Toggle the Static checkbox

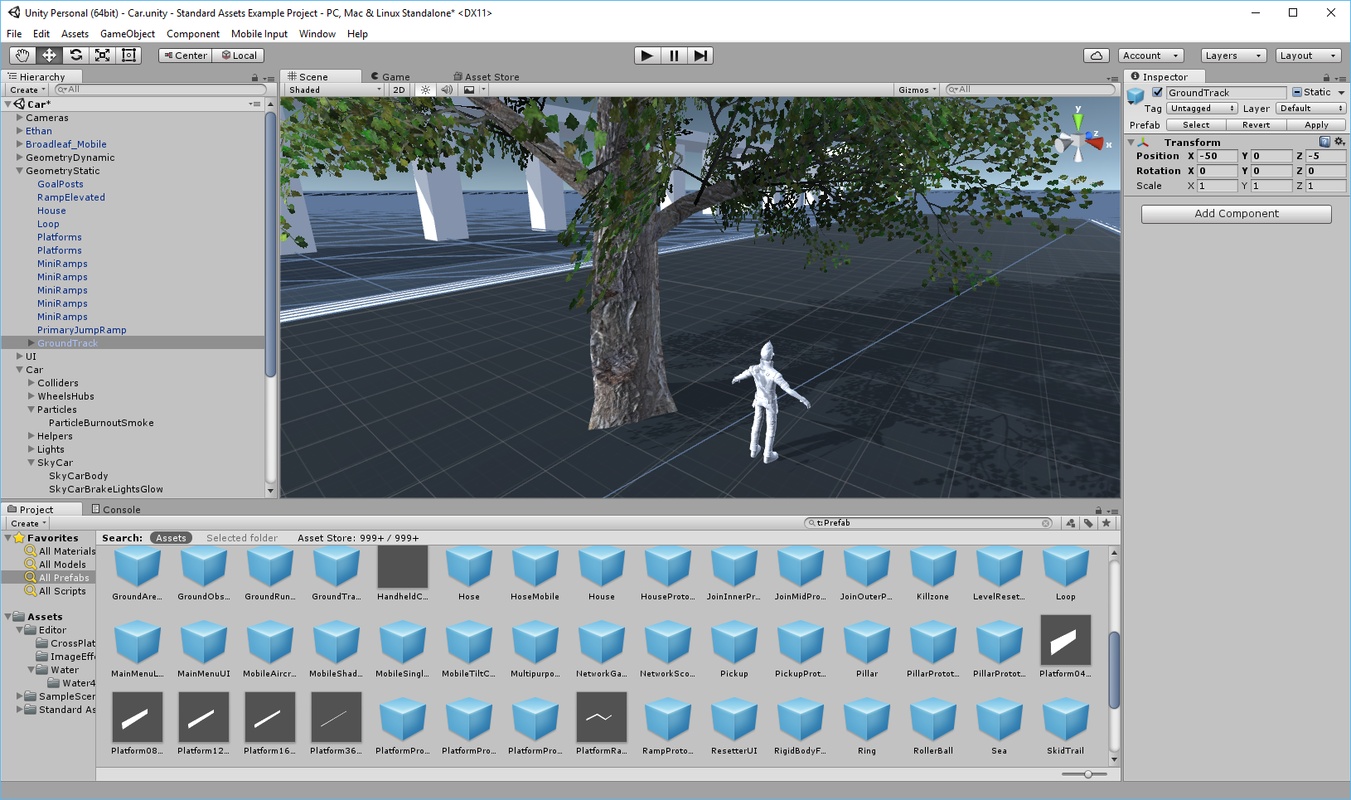pyautogui.click(x=1297, y=92)
